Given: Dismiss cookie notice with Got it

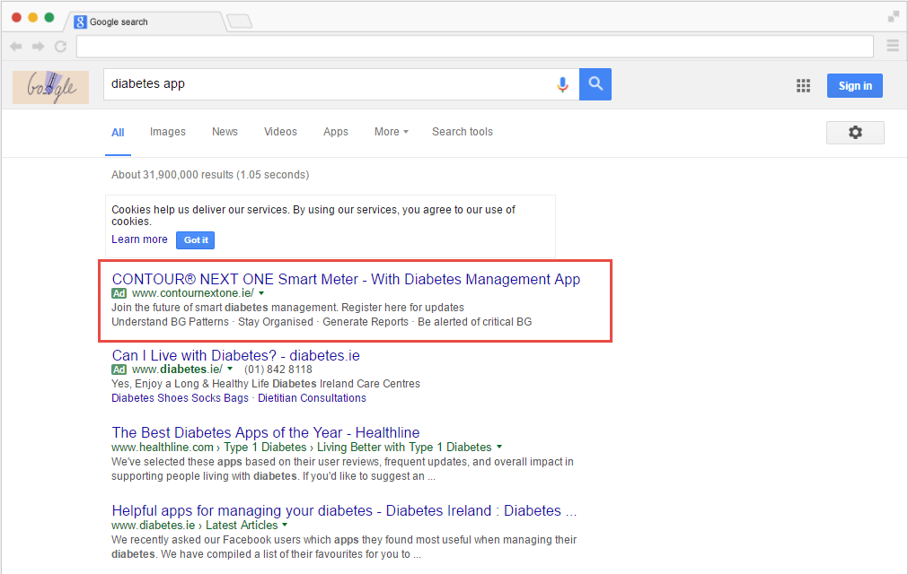Looking at the screenshot, I should point(196,240).
